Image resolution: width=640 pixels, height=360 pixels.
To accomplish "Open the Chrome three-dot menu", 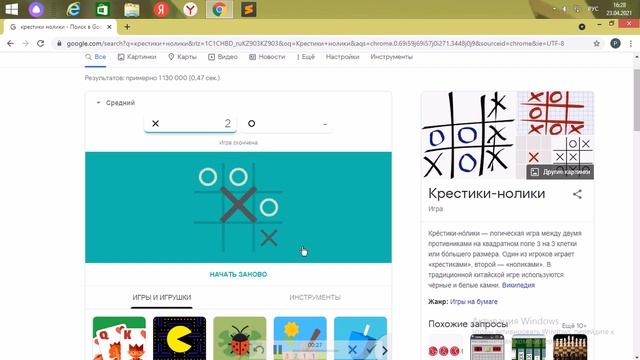I will pyautogui.click(x=631, y=43).
